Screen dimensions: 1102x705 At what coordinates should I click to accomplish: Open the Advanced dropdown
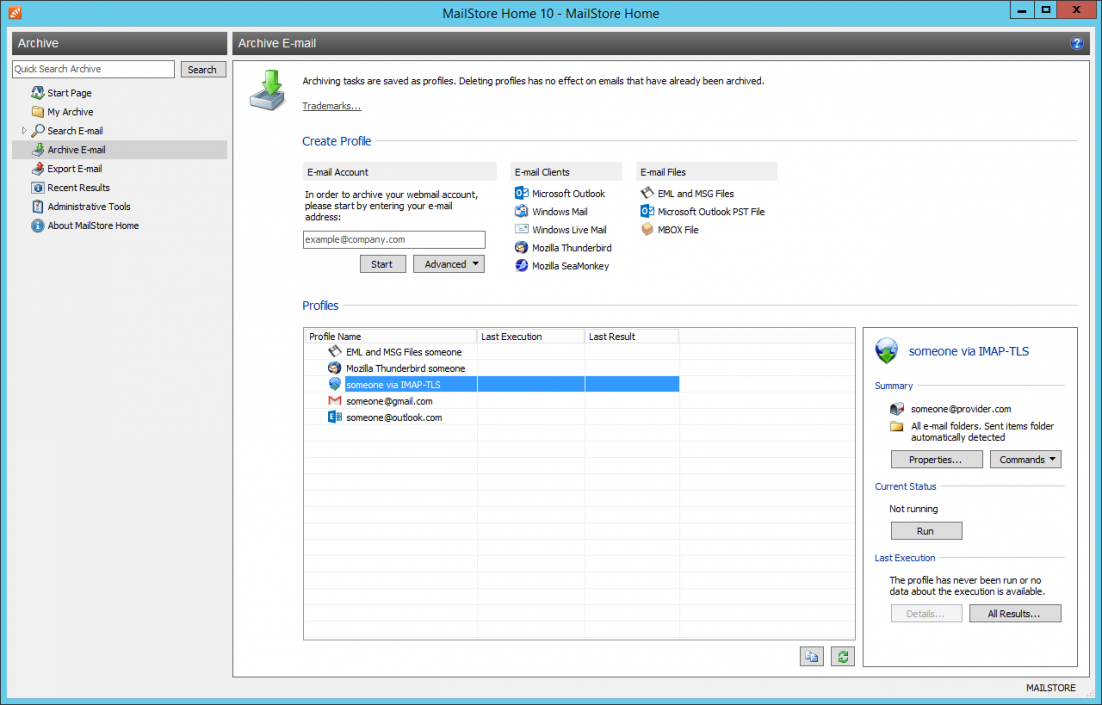click(x=448, y=263)
